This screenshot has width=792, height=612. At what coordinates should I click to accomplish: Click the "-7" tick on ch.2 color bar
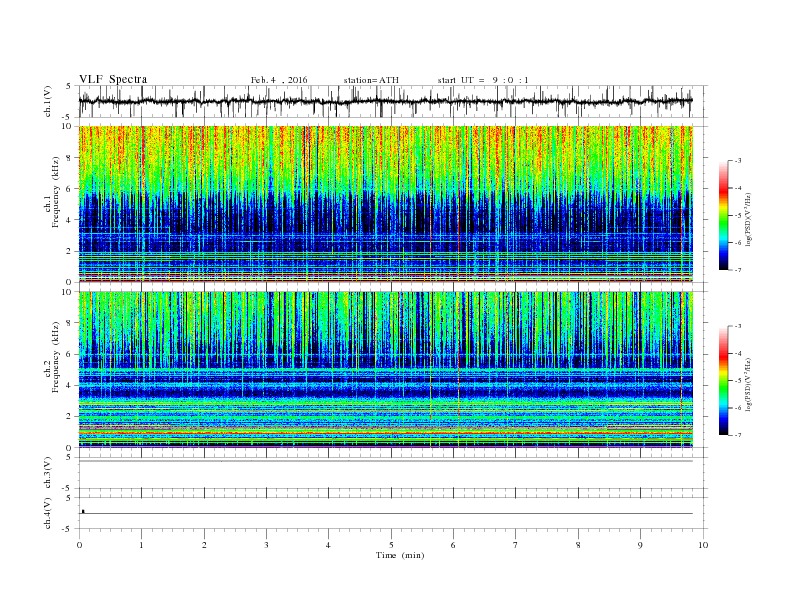coord(737,435)
